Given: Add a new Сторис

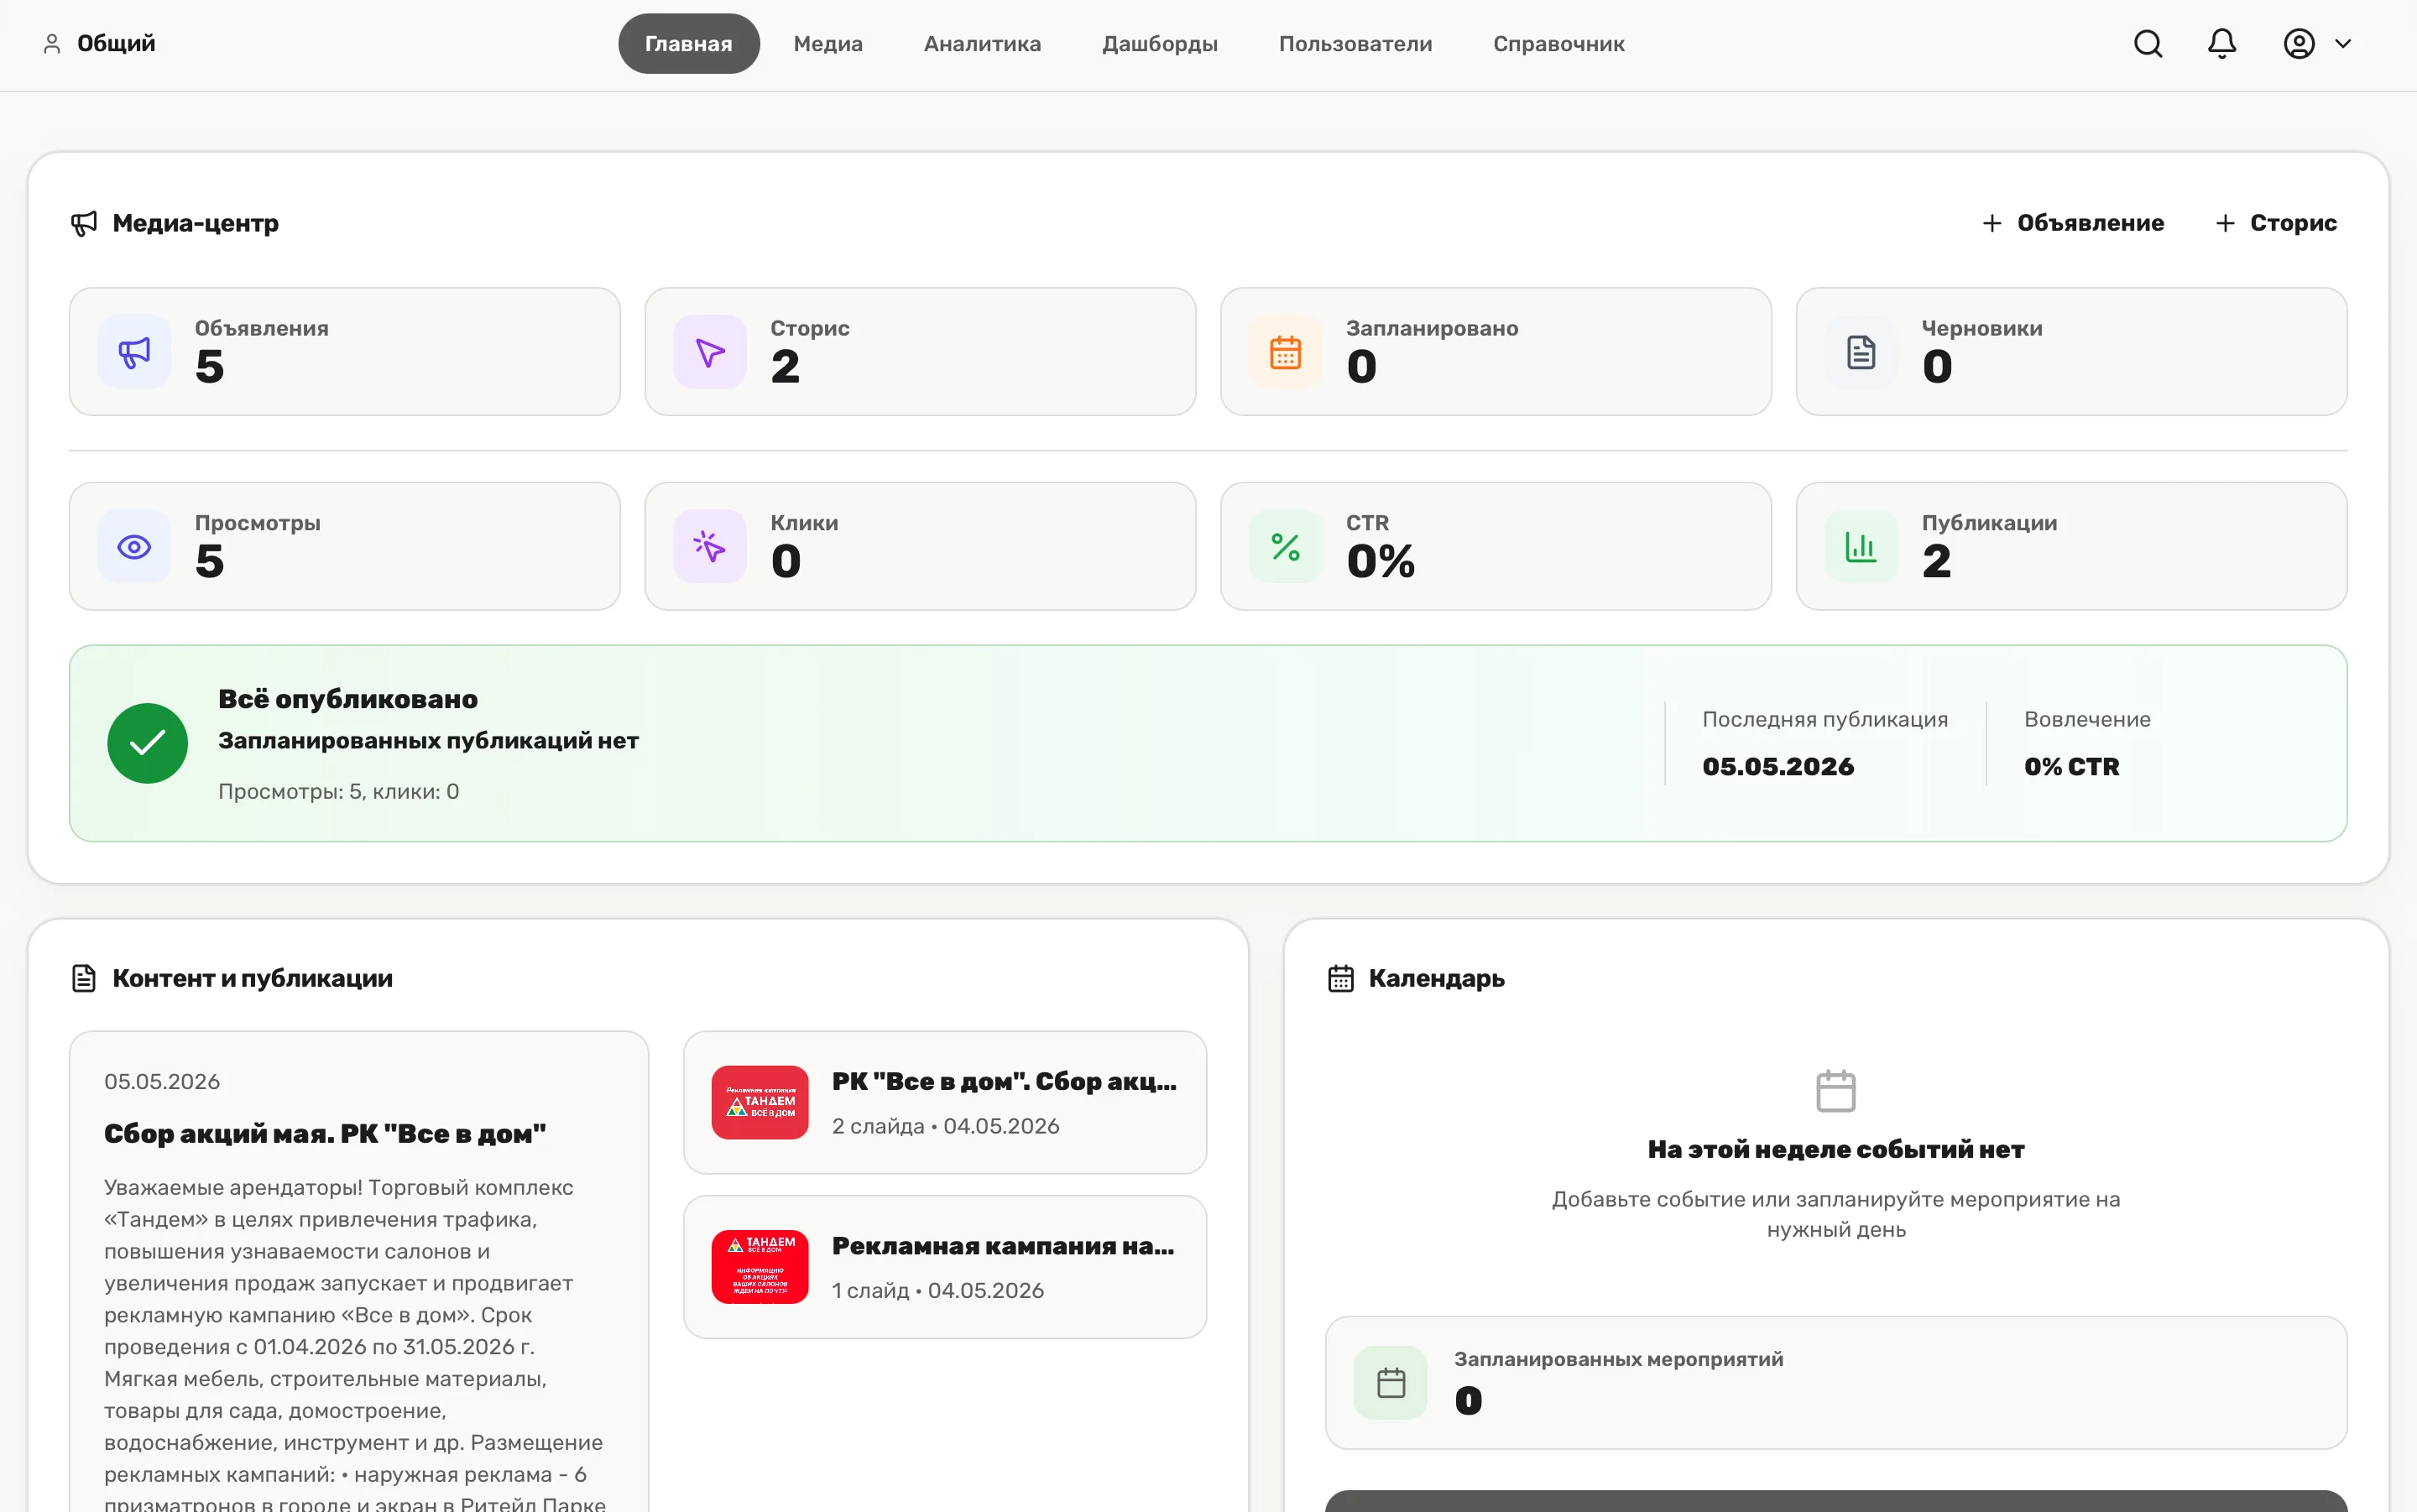Looking at the screenshot, I should point(2276,223).
